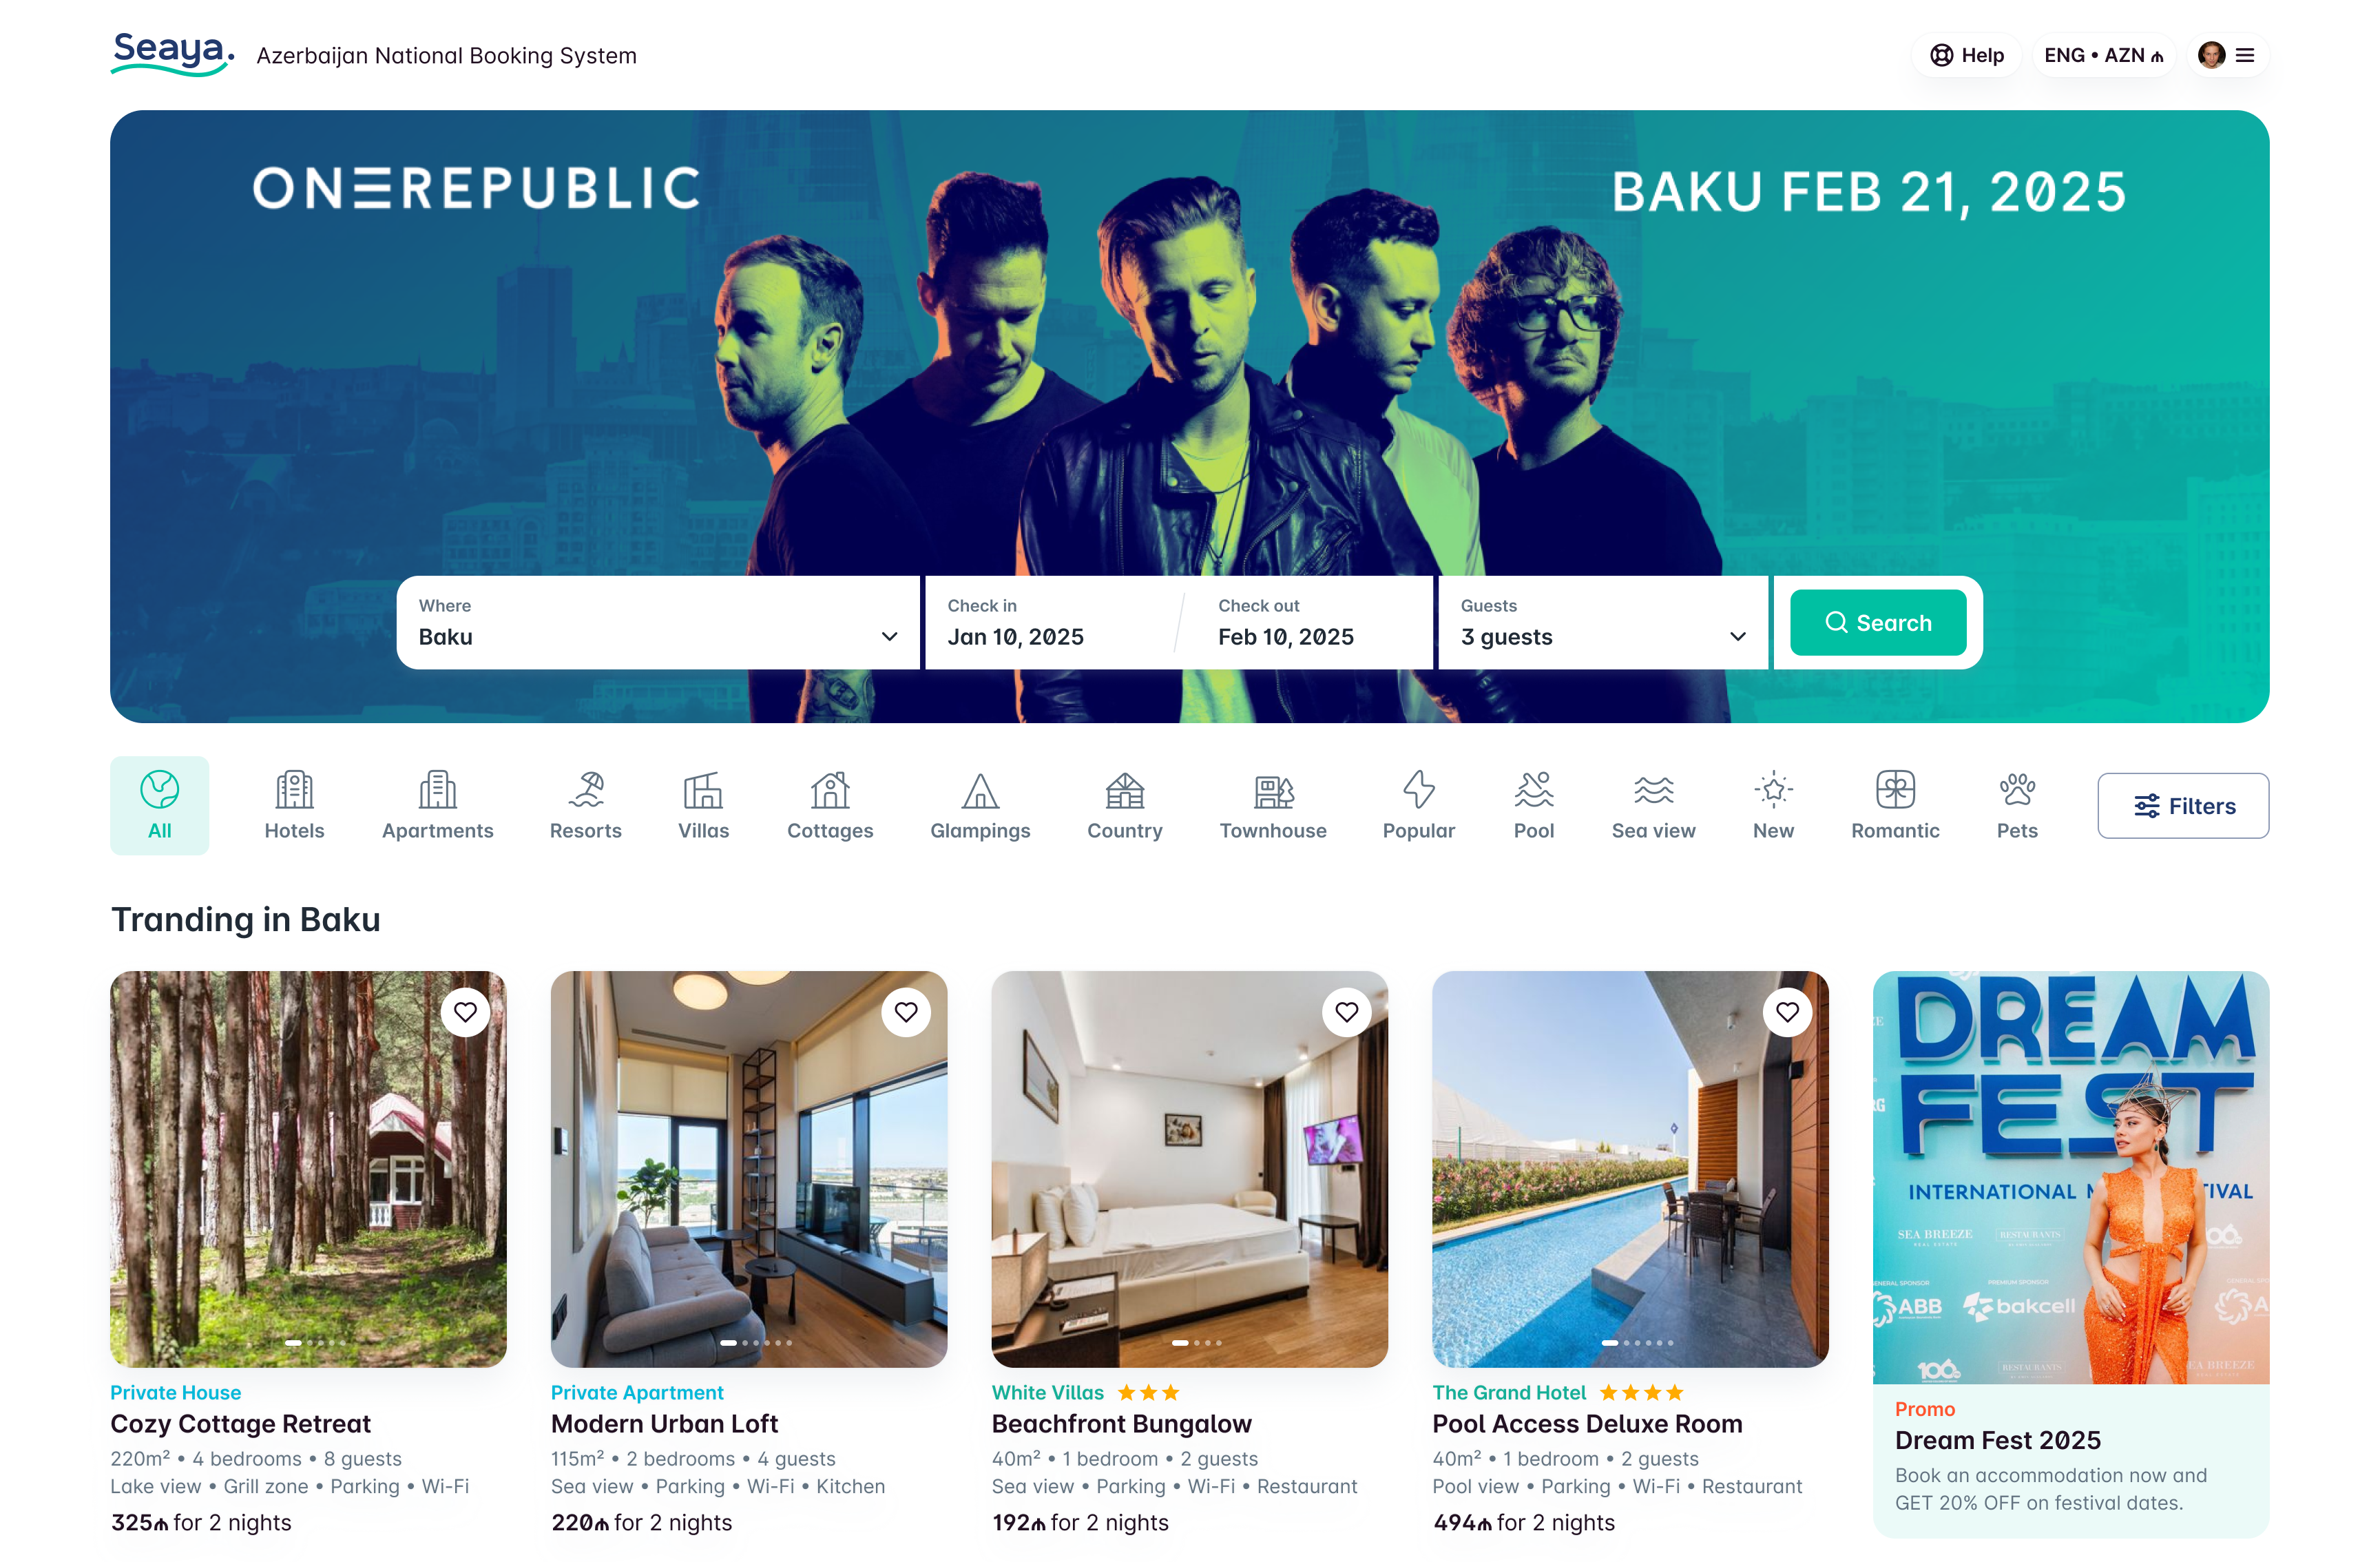2380x1562 pixels.
Task: Open the Check out date field
Action: (x=1306, y=622)
